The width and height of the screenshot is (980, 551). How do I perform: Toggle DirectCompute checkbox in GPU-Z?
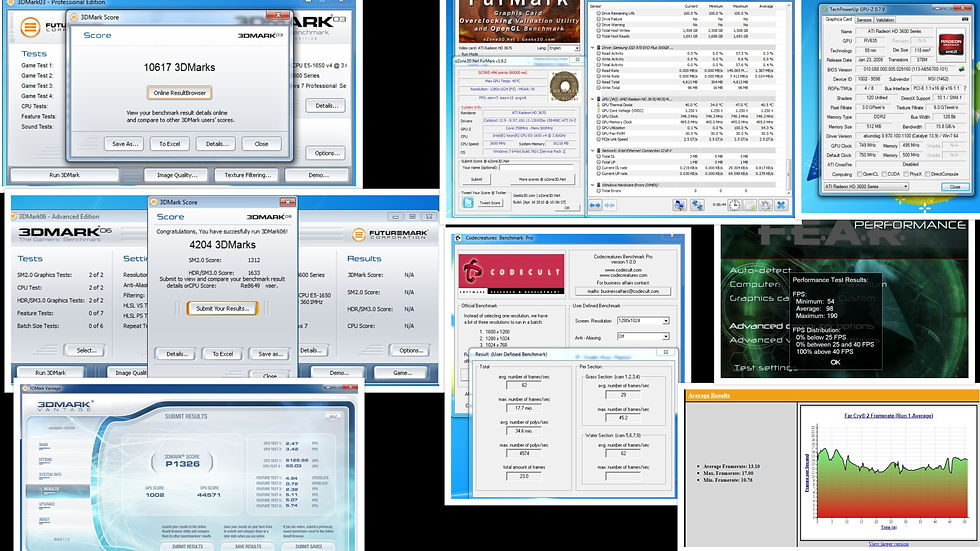pyautogui.click(x=928, y=174)
